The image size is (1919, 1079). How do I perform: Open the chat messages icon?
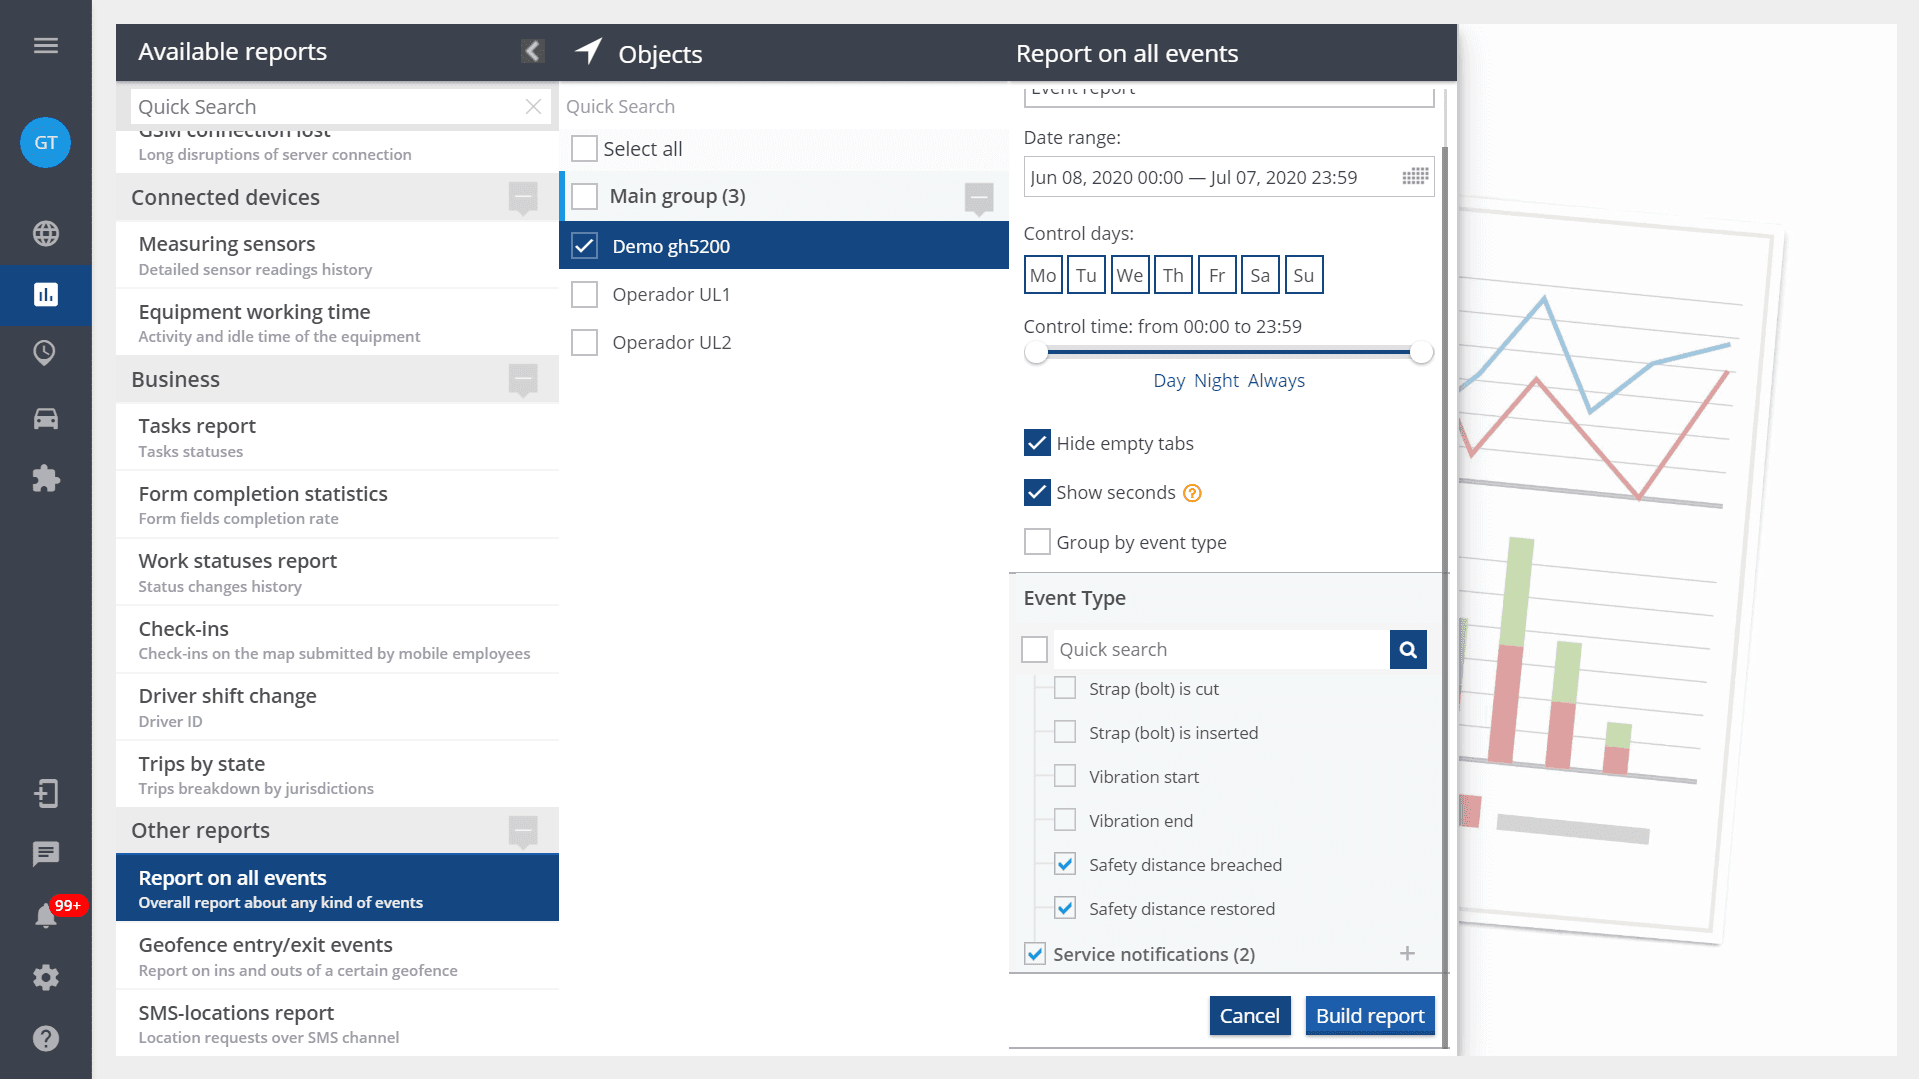point(46,853)
